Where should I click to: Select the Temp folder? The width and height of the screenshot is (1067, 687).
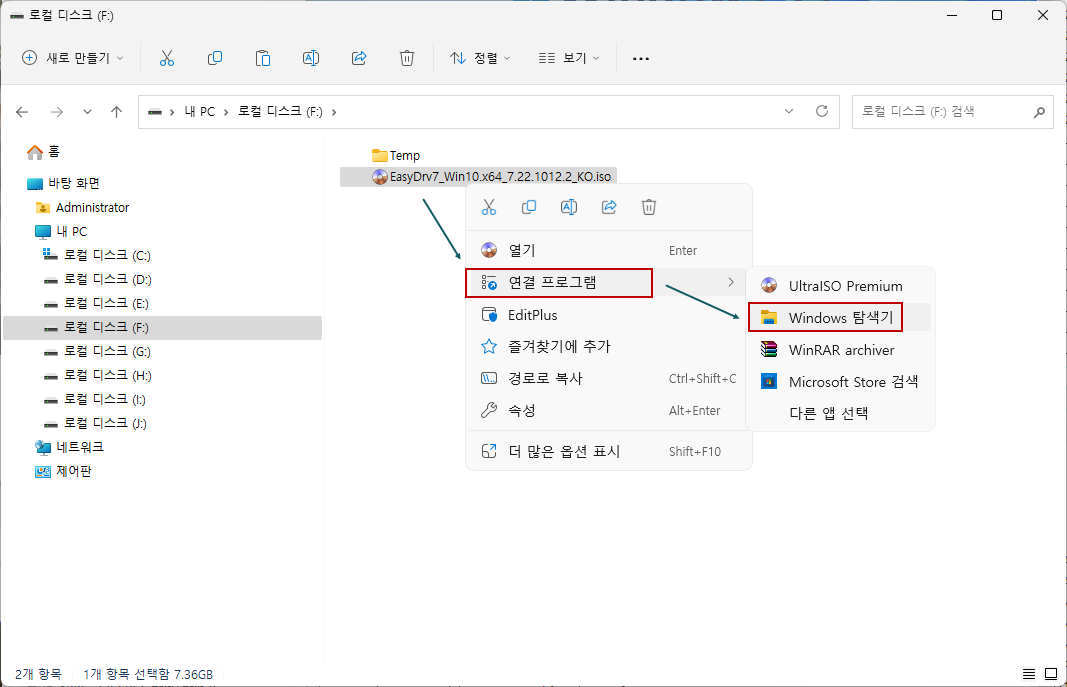coord(396,156)
